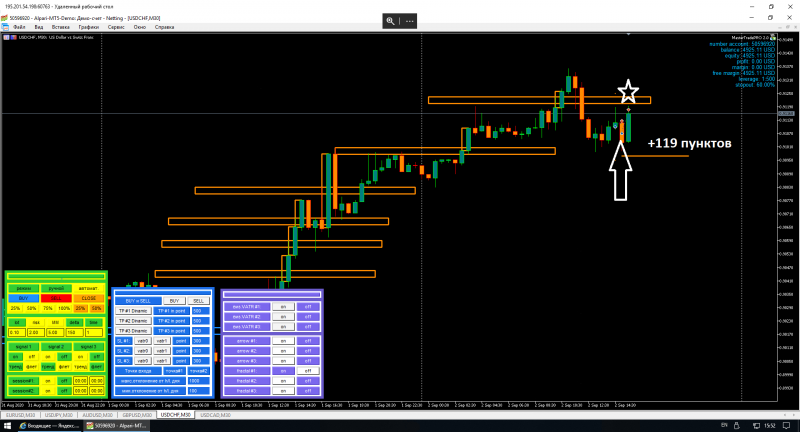Switch to the USDCAD,M30 chart tab

(x=215, y=415)
